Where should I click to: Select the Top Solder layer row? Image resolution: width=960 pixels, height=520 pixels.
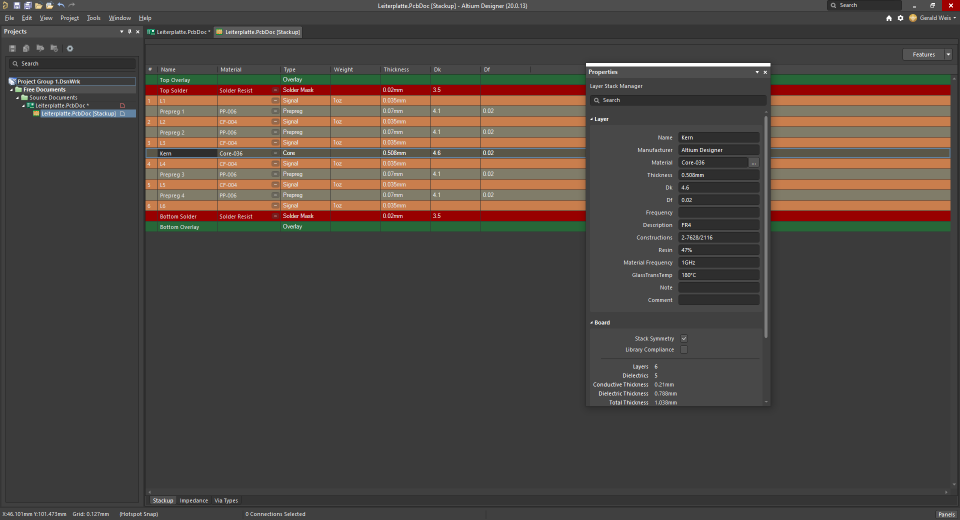coord(173,90)
